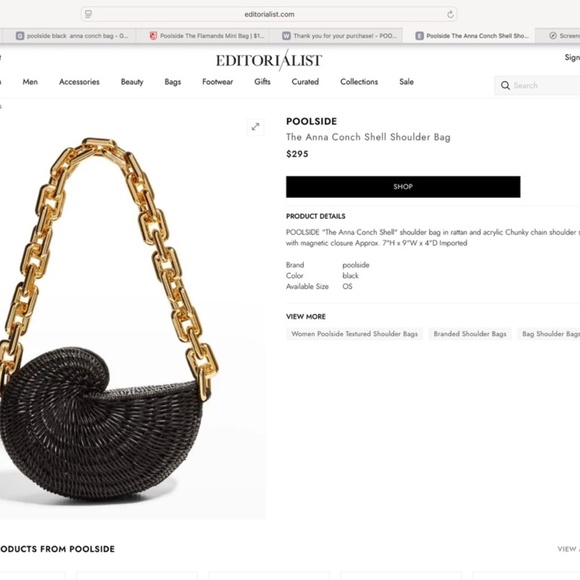Open the Accessories menu
Image resolution: width=580 pixels, height=580 pixels.
[x=79, y=82]
